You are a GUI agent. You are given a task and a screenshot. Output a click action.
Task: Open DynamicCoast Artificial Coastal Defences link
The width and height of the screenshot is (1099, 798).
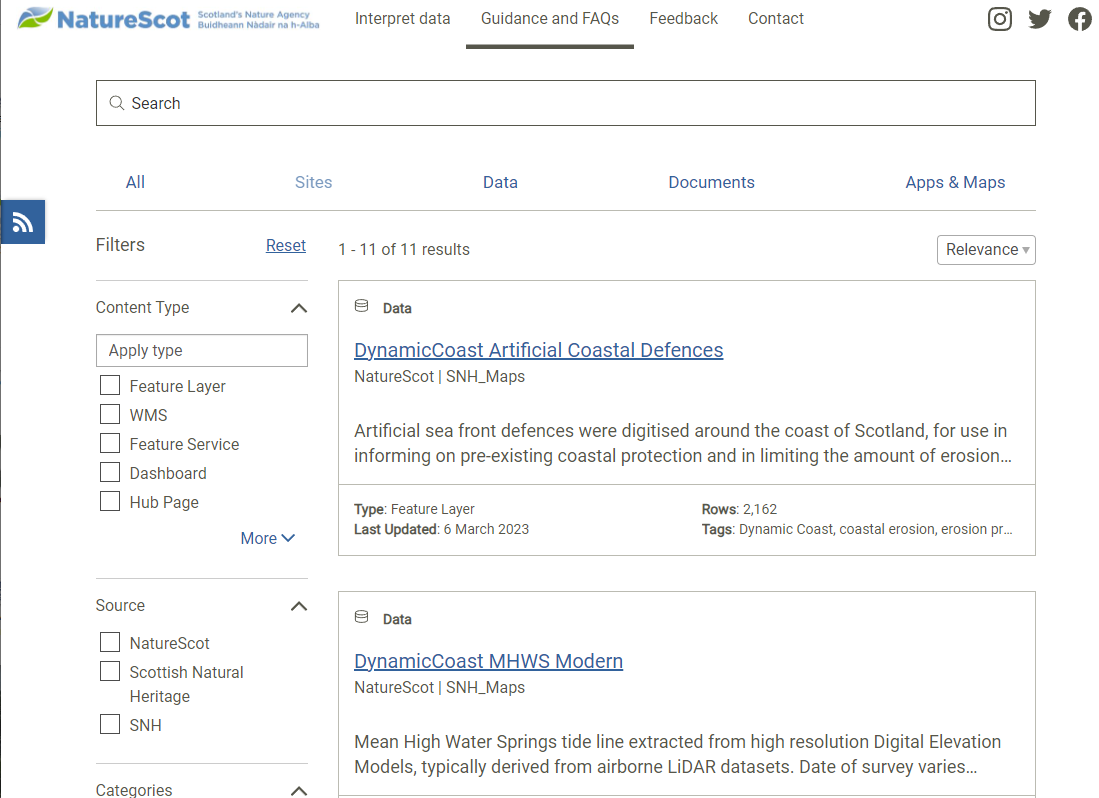point(538,350)
